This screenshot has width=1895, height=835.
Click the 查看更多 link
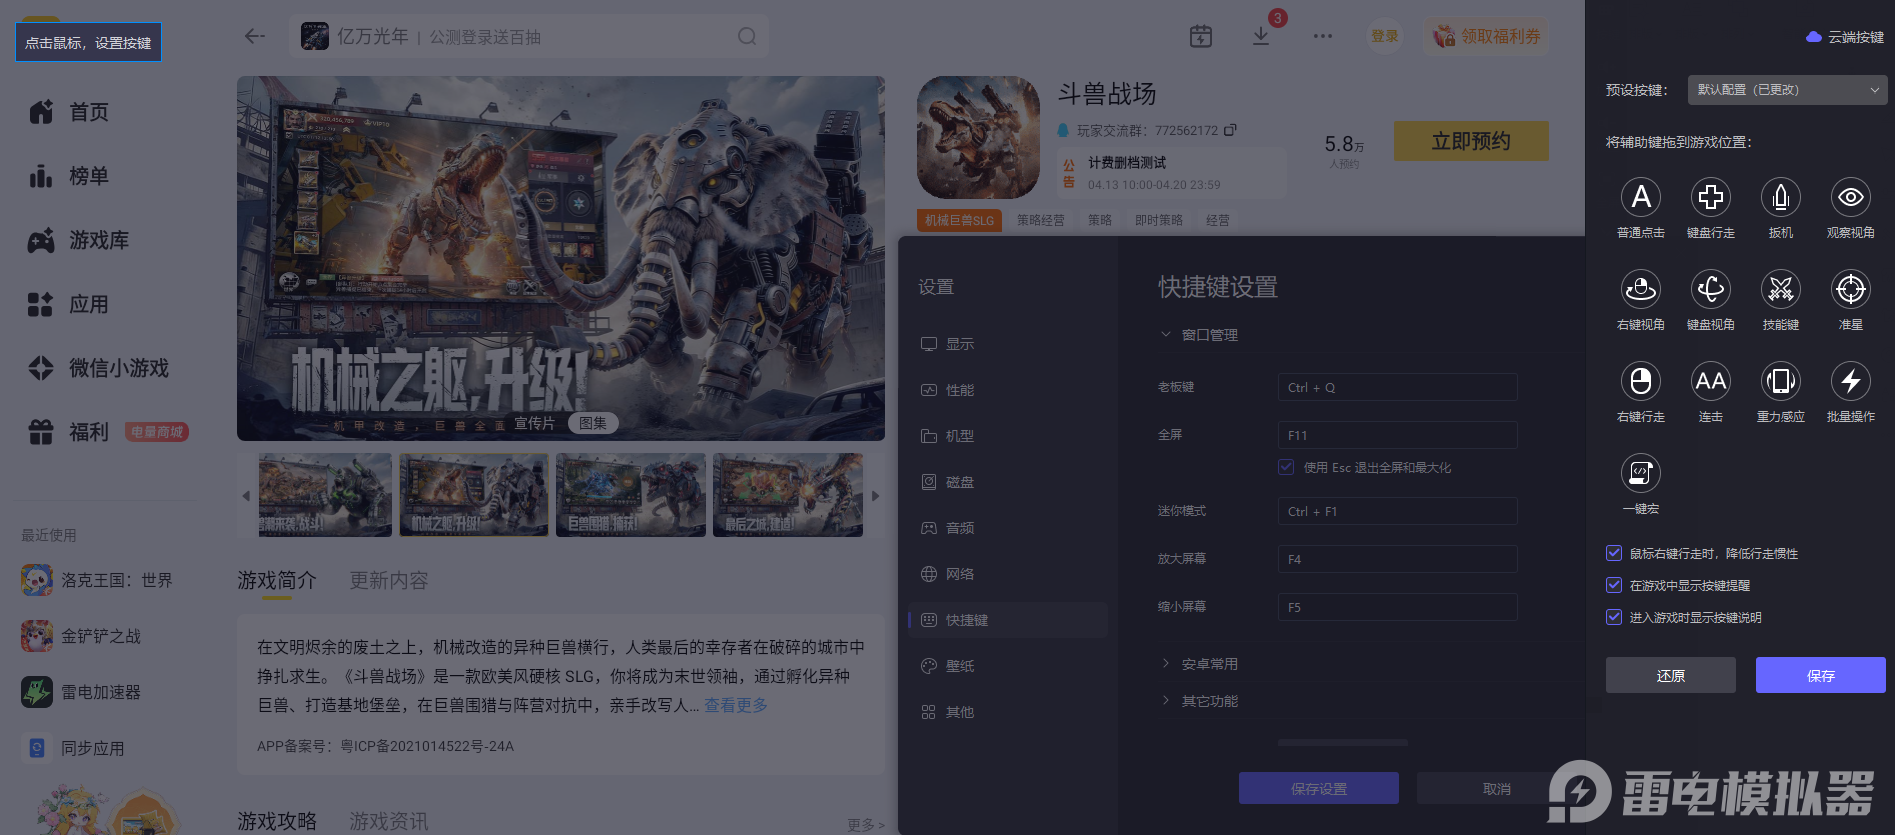736,705
